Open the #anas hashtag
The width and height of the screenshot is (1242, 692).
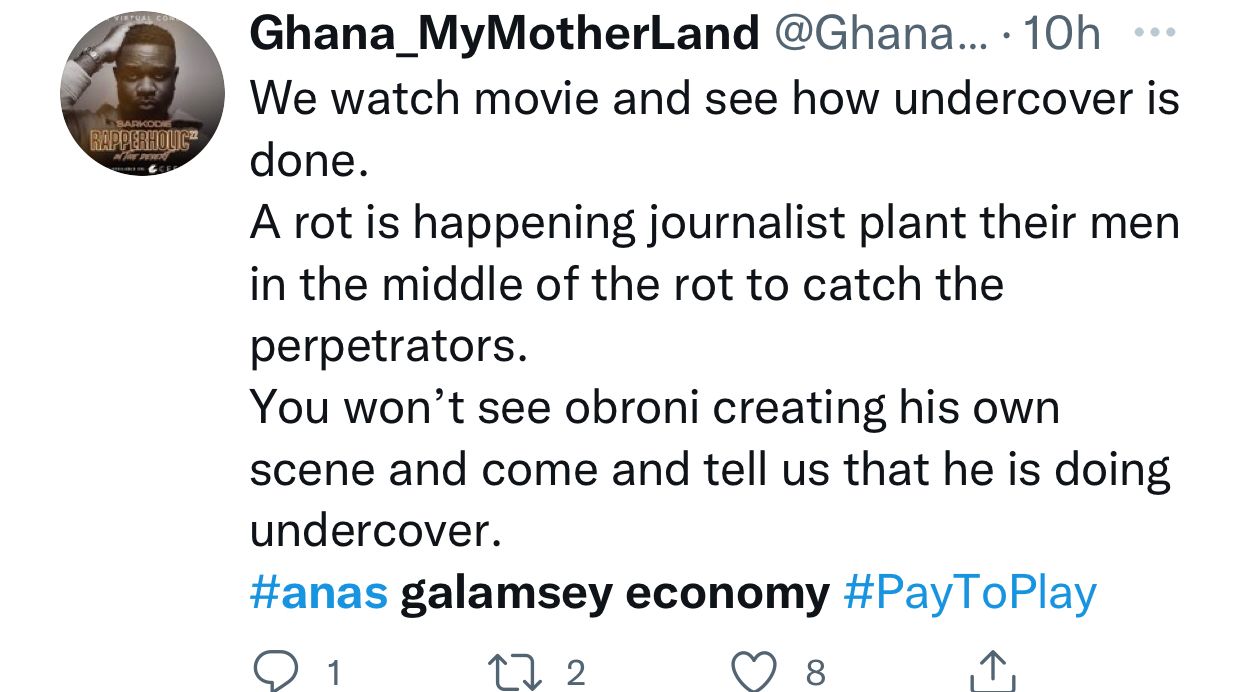318,593
